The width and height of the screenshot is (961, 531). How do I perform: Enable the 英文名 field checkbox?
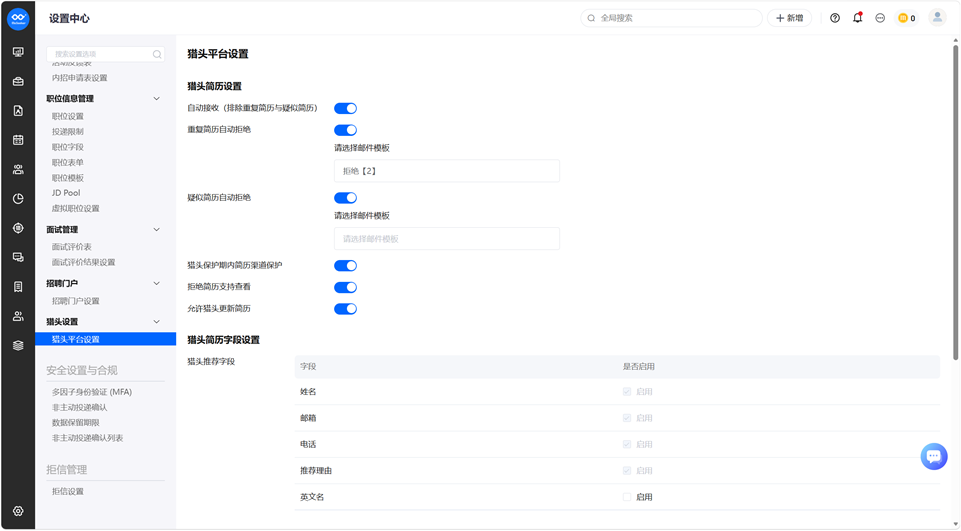(626, 497)
